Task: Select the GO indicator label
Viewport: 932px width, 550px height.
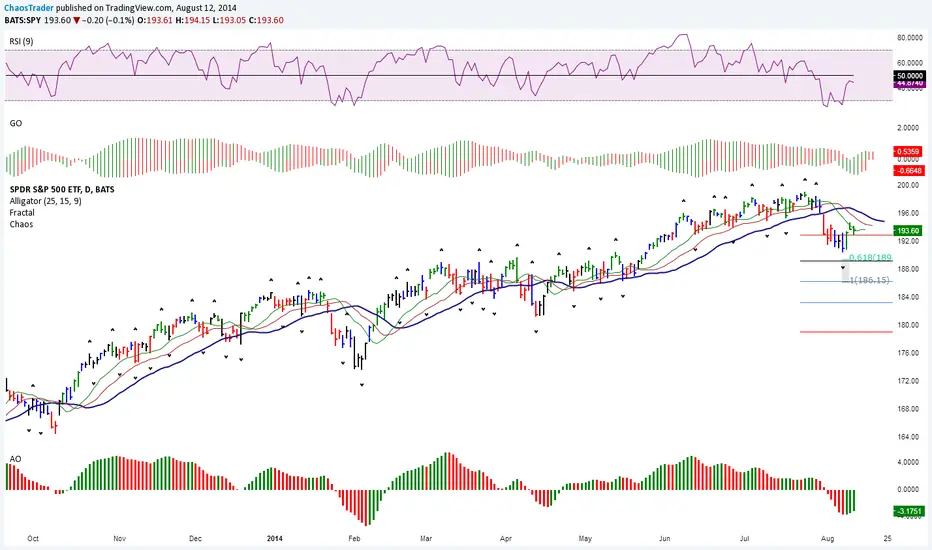Action: [x=15, y=123]
